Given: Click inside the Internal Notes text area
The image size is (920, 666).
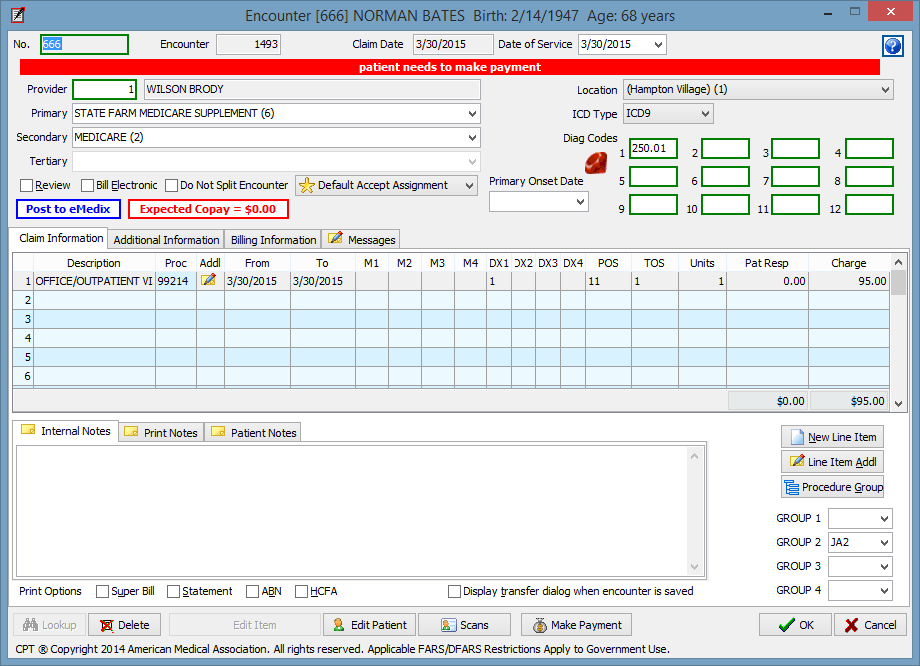Looking at the screenshot, I should click(352, 511).
